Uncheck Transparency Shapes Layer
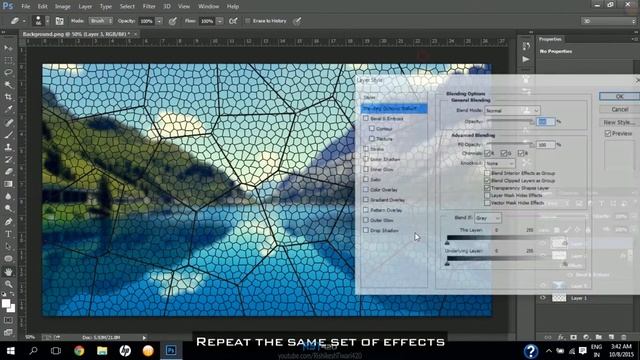640x360 pixels. [x=487, y=188]
